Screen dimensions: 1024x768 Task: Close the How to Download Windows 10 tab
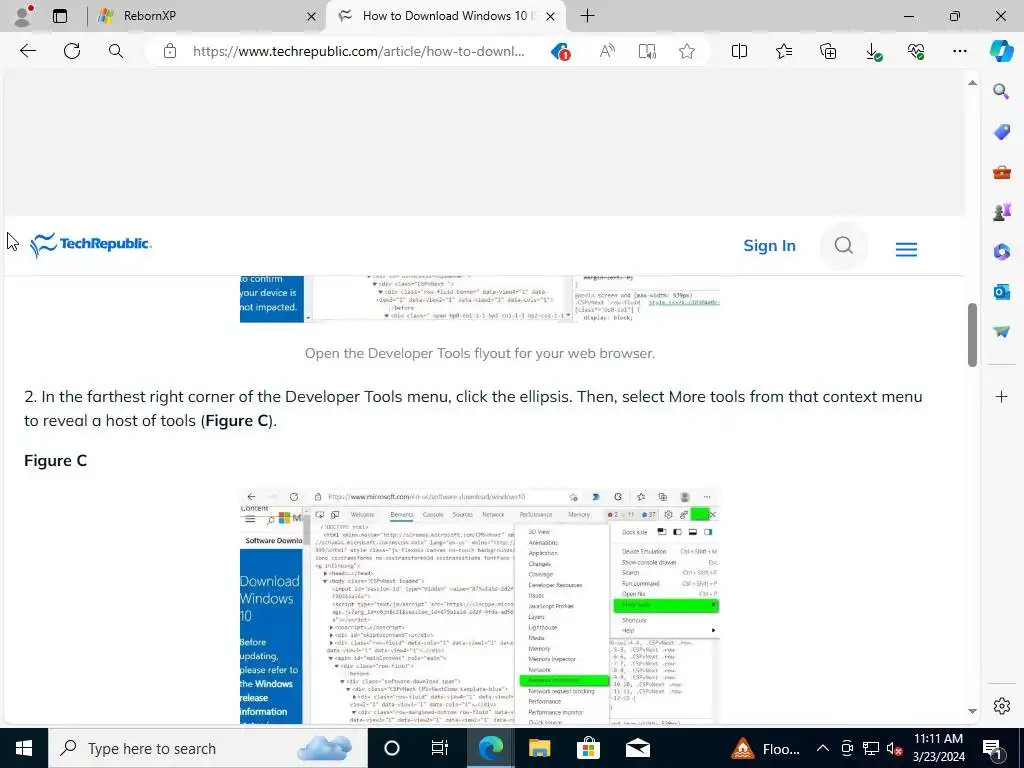click(x=551, y=16)
